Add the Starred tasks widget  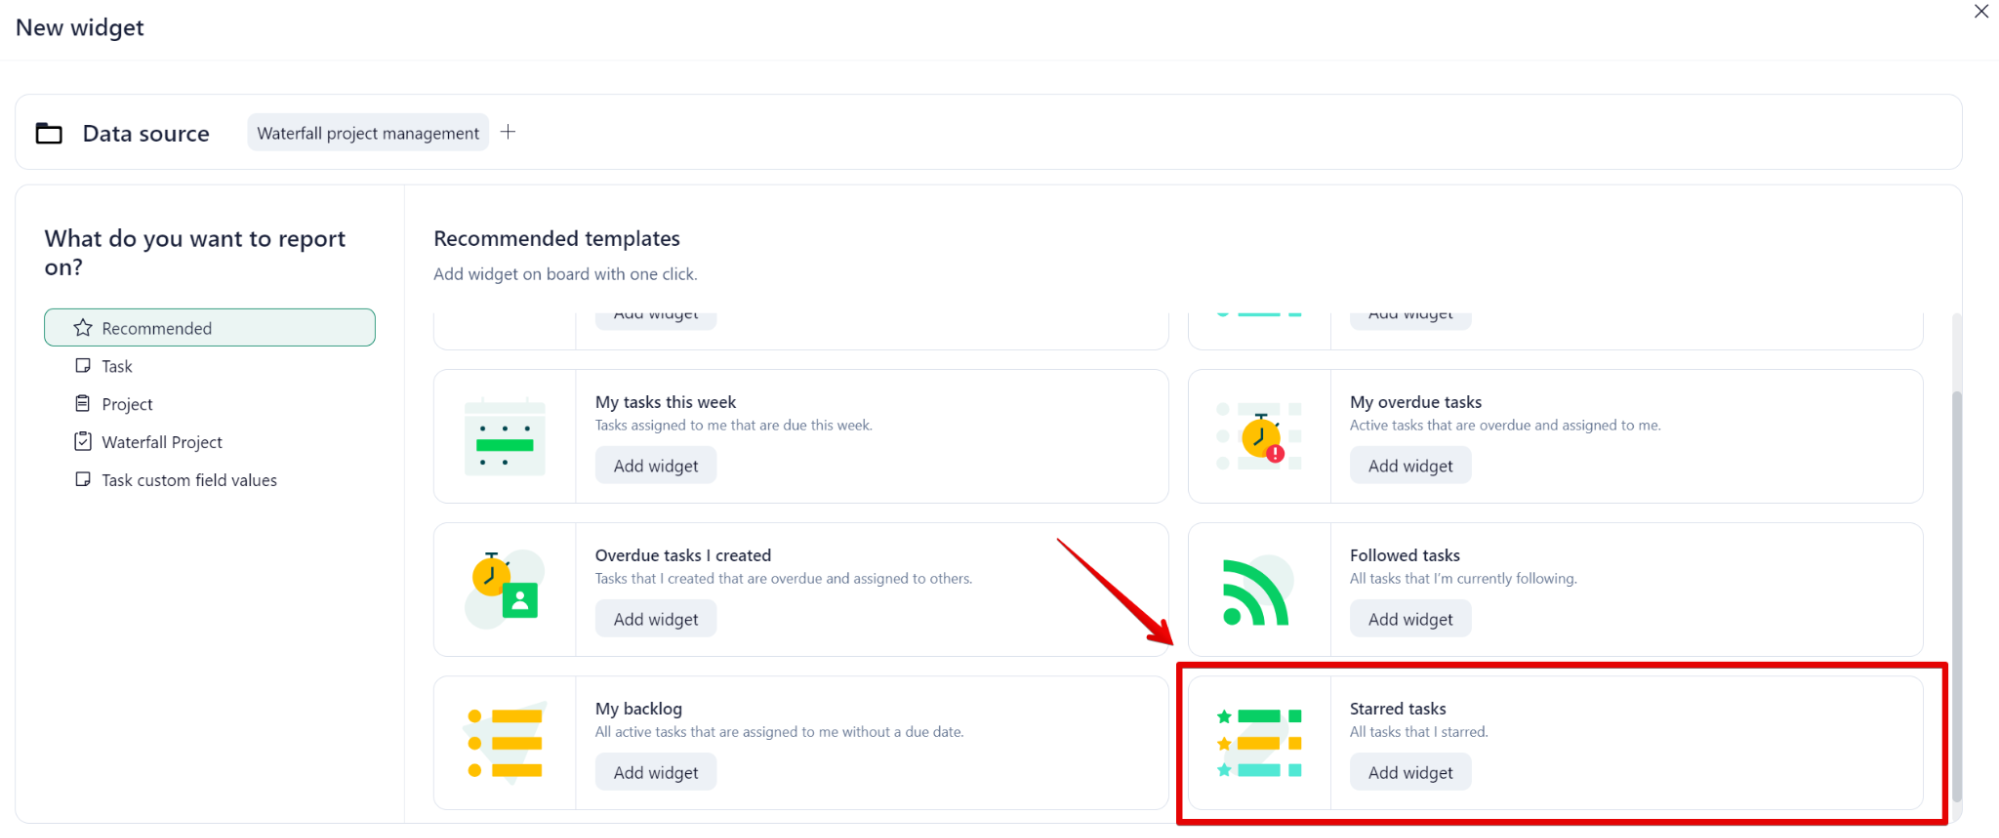click(1410, 773)
